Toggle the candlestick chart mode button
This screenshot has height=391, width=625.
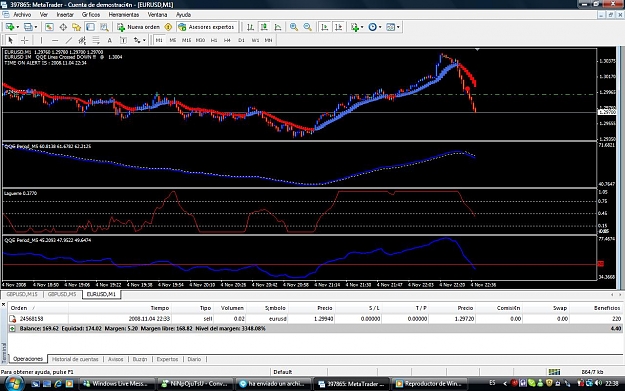pyautogui.click(x=264, y=27)
